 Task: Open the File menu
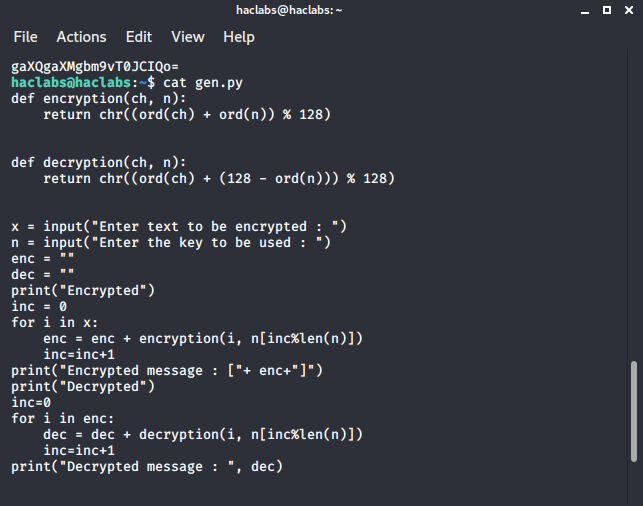coord(25,37)
